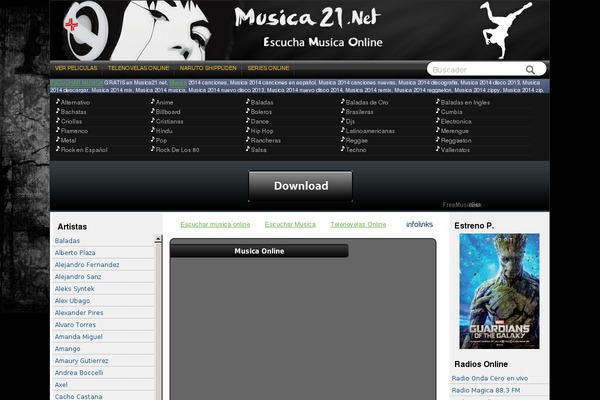Open the Guardians of the Galaxy poster
Screen dimensions: 600x400
499,291
